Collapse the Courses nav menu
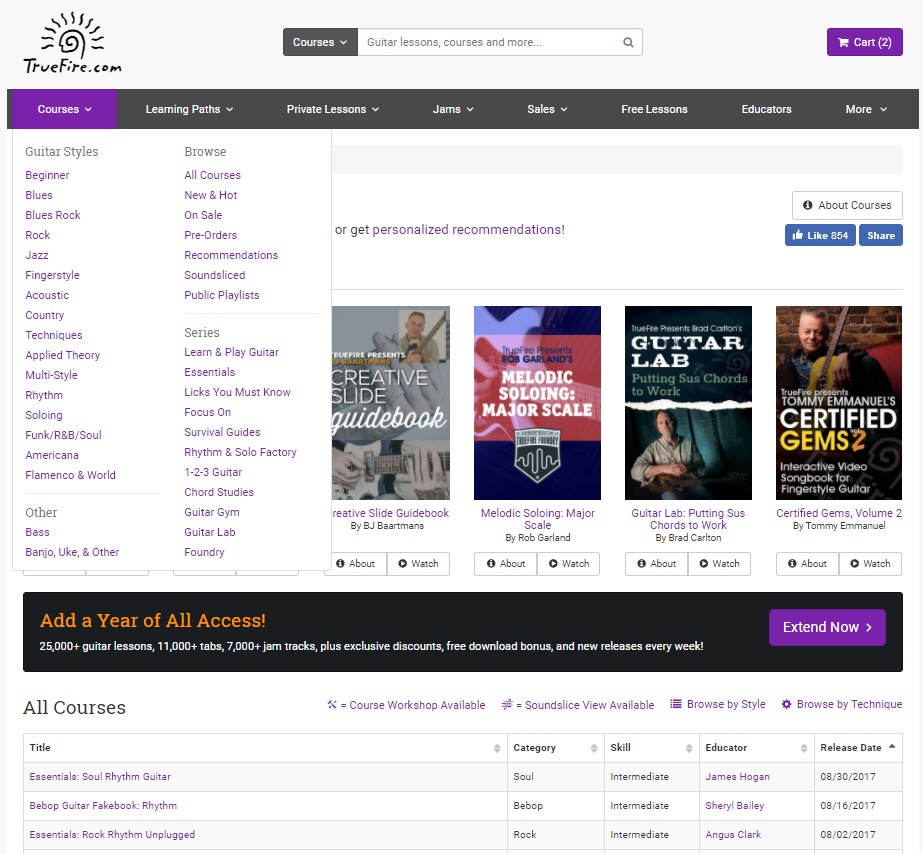 point(64,109)
